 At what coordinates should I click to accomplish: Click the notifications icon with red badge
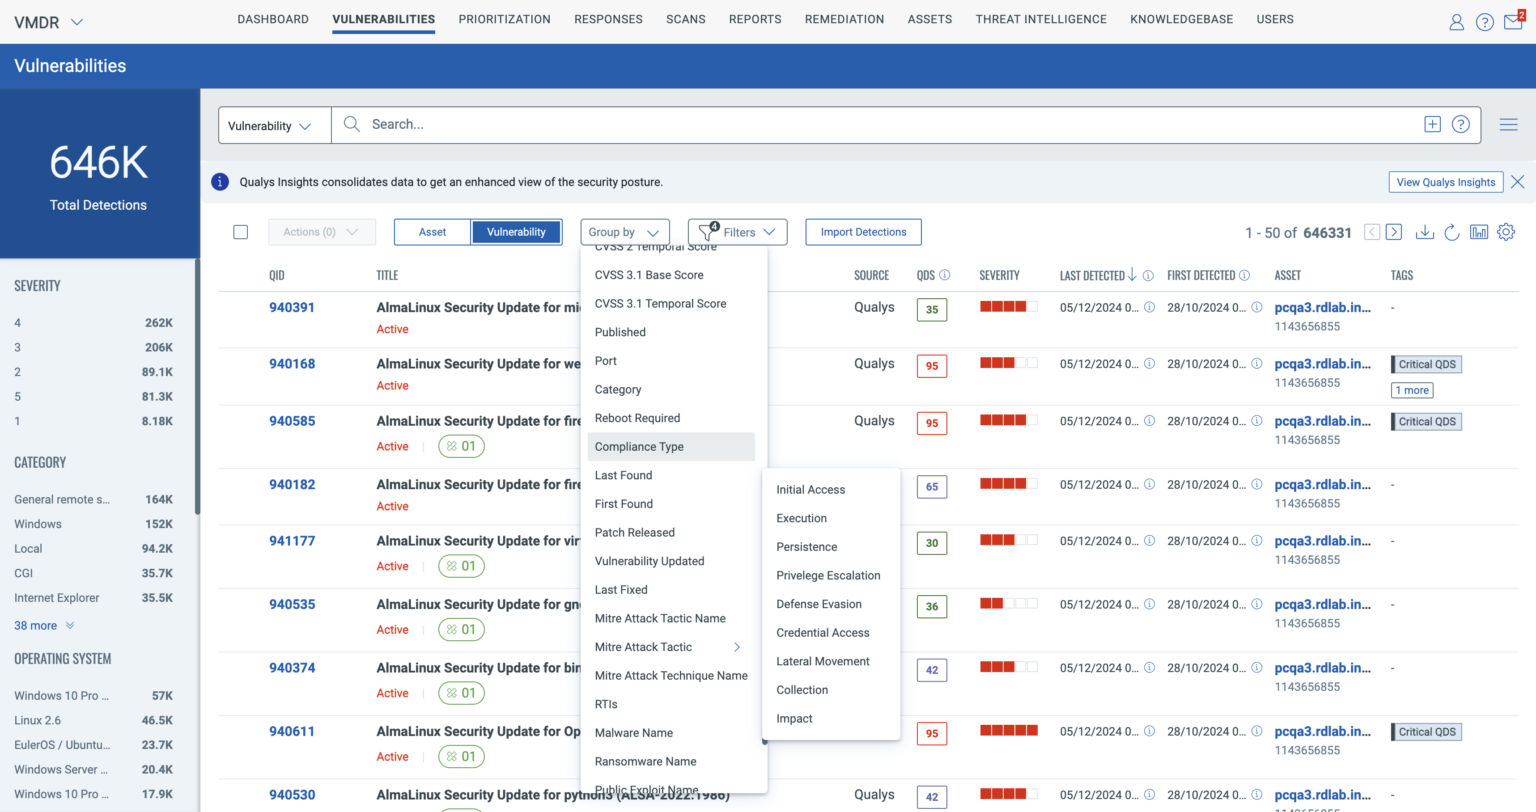pos(1513,21)
